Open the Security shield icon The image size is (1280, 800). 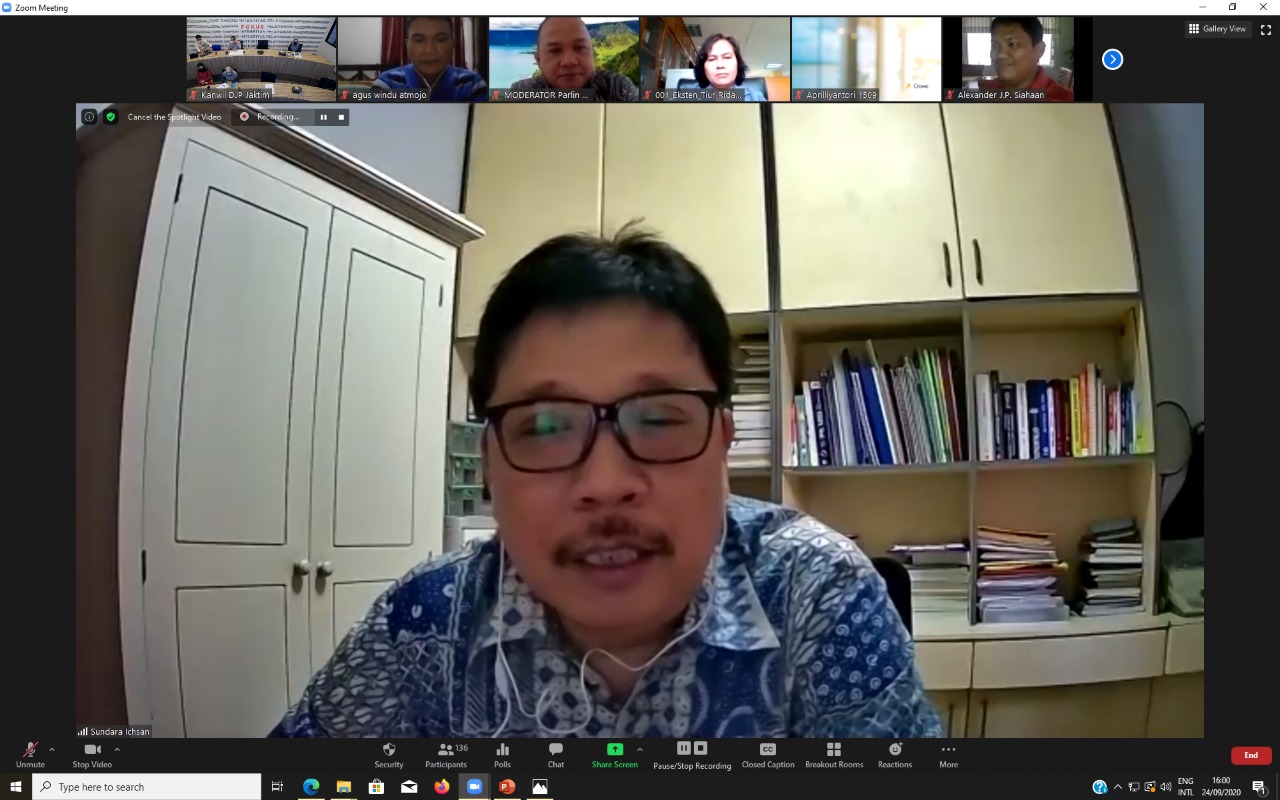point(389,750)
